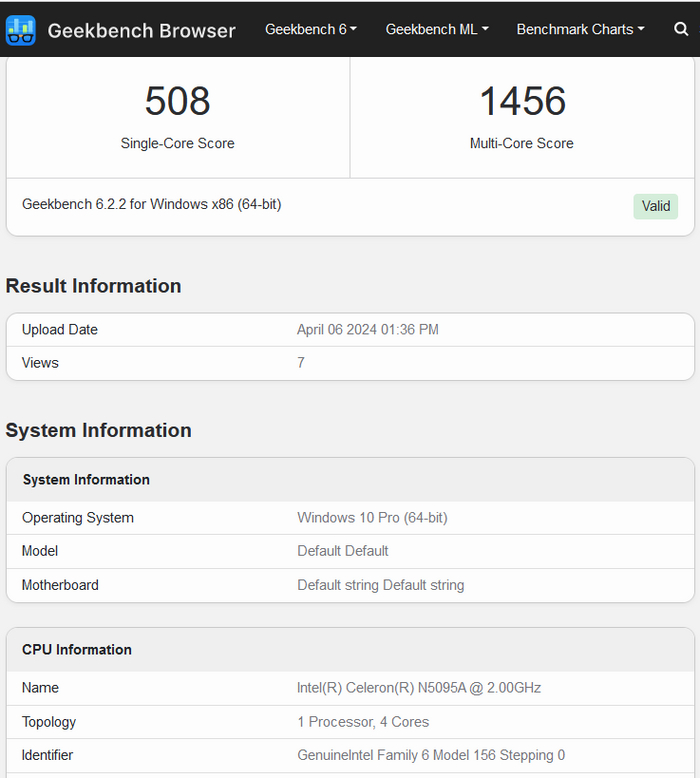This screenshot has height=778, width=700.
Task: Select GenuineIntel Family 6 Model 156 value
Action: coord(431,755)
